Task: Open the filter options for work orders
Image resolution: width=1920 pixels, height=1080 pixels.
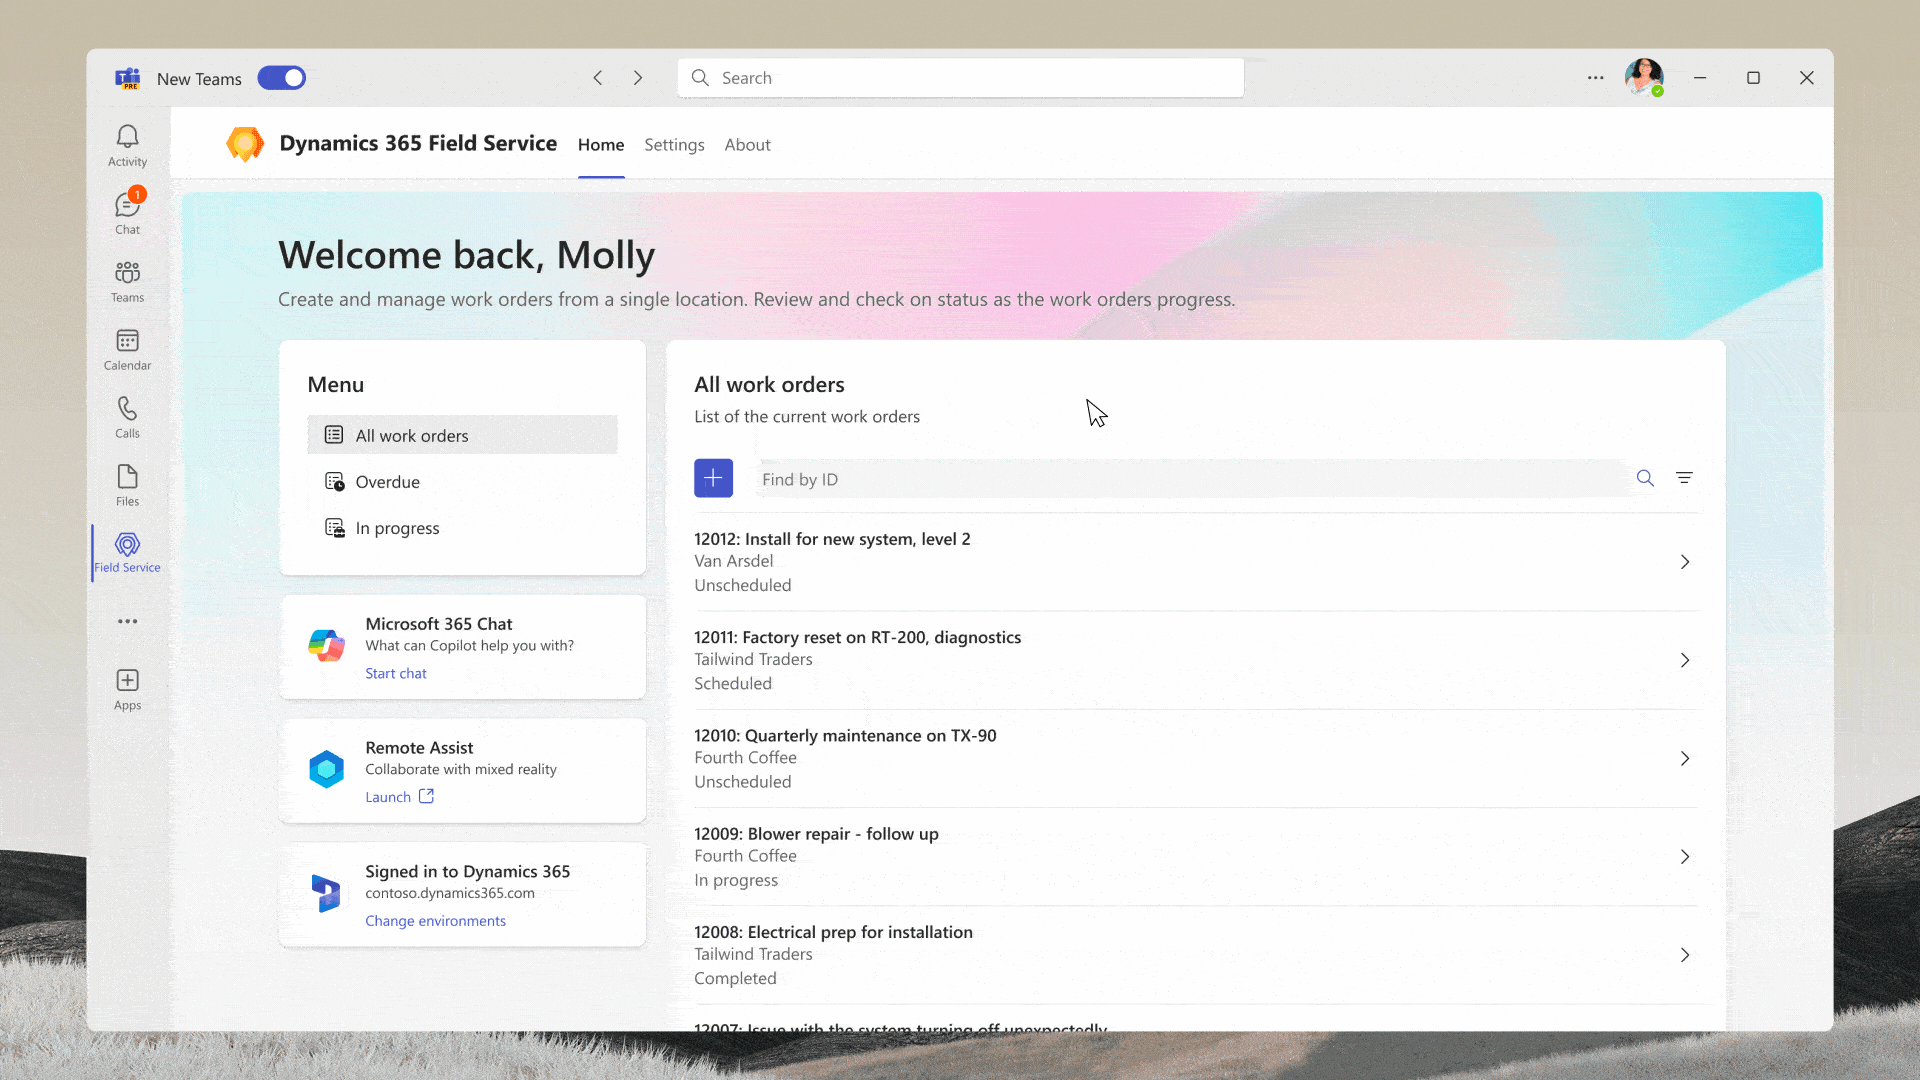Action: click(x=1685, y=477)
